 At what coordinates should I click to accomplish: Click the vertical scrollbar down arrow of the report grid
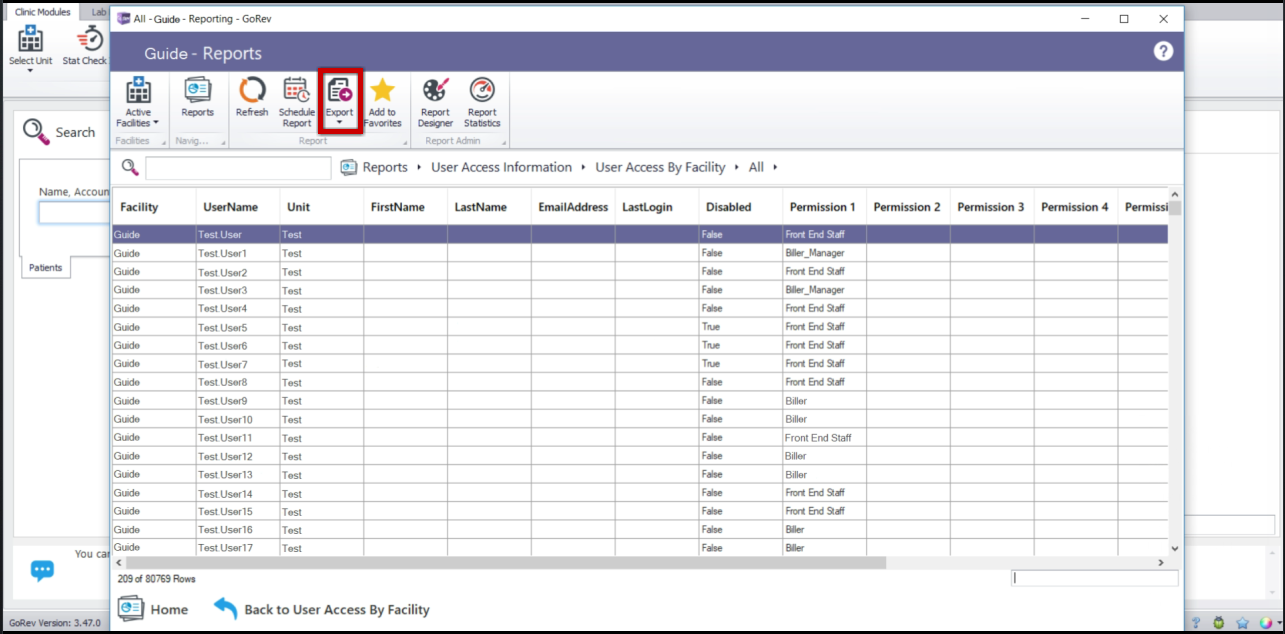coord(1175,548)
